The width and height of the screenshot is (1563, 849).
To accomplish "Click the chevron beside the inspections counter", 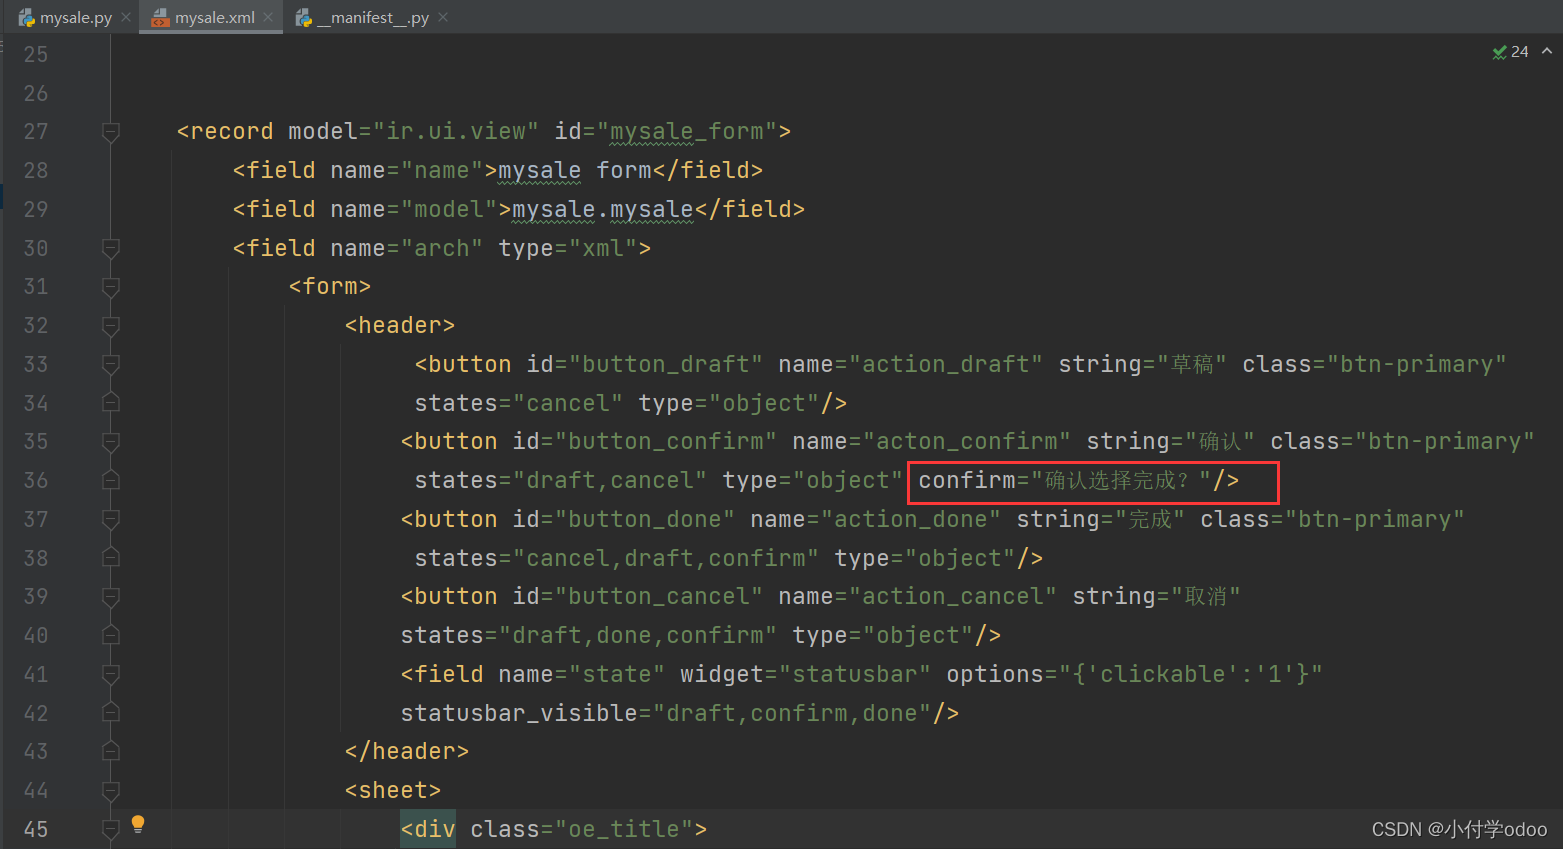I will (x=1545, y=51).
